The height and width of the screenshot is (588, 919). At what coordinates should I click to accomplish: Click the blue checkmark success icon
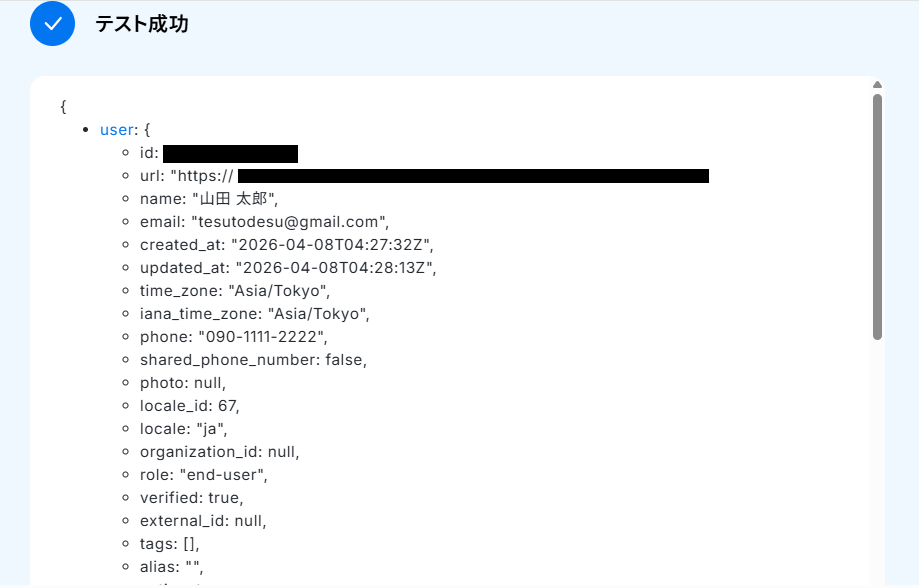53,24
